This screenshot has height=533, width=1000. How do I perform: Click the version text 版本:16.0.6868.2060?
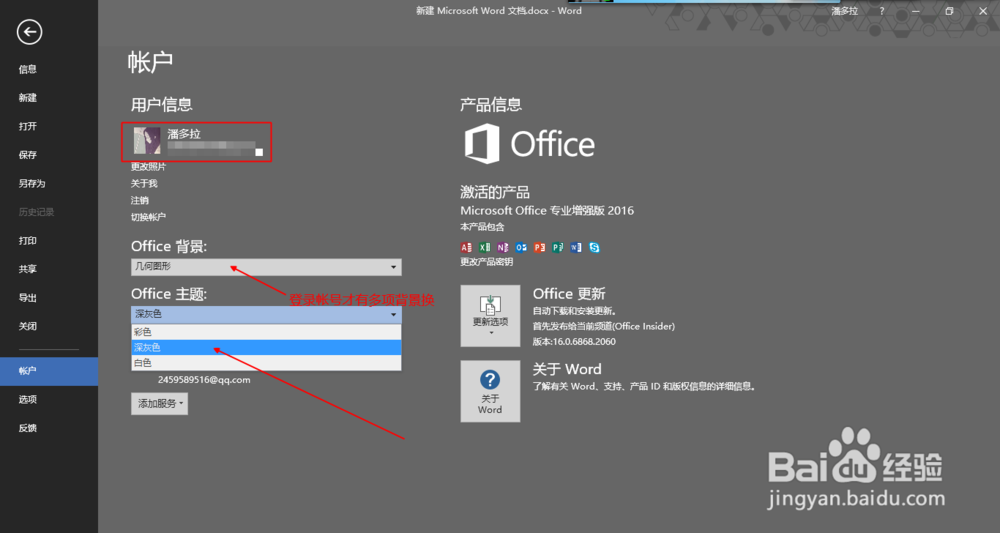click(574, 342)
